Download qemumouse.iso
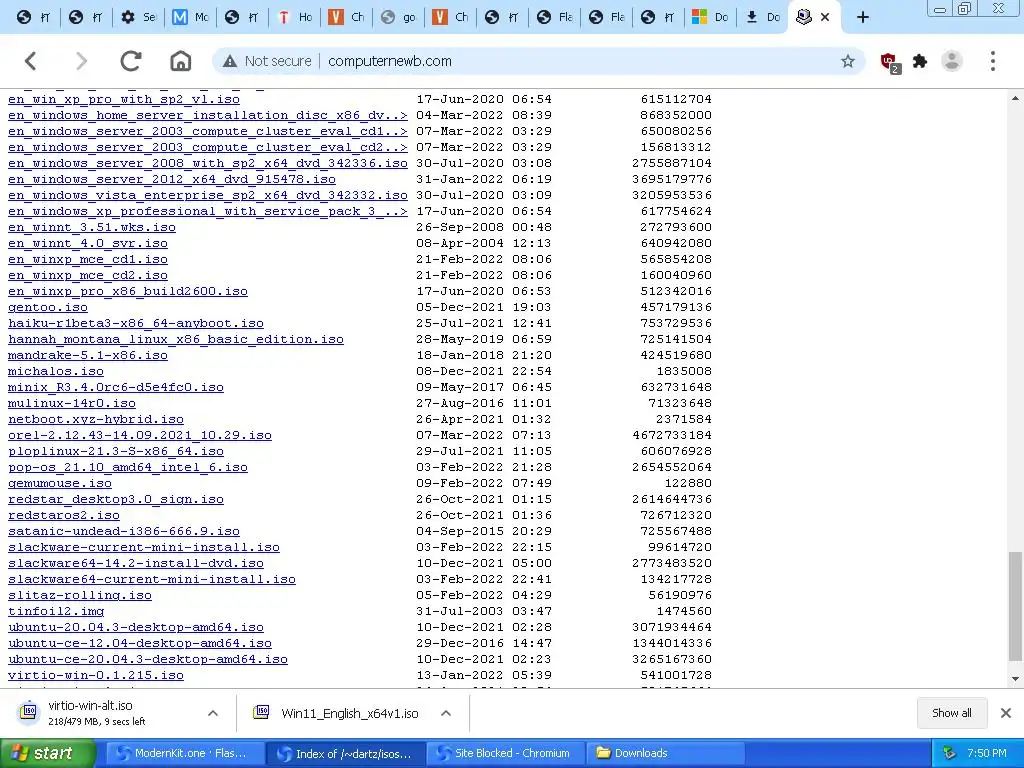 [59, 483]
